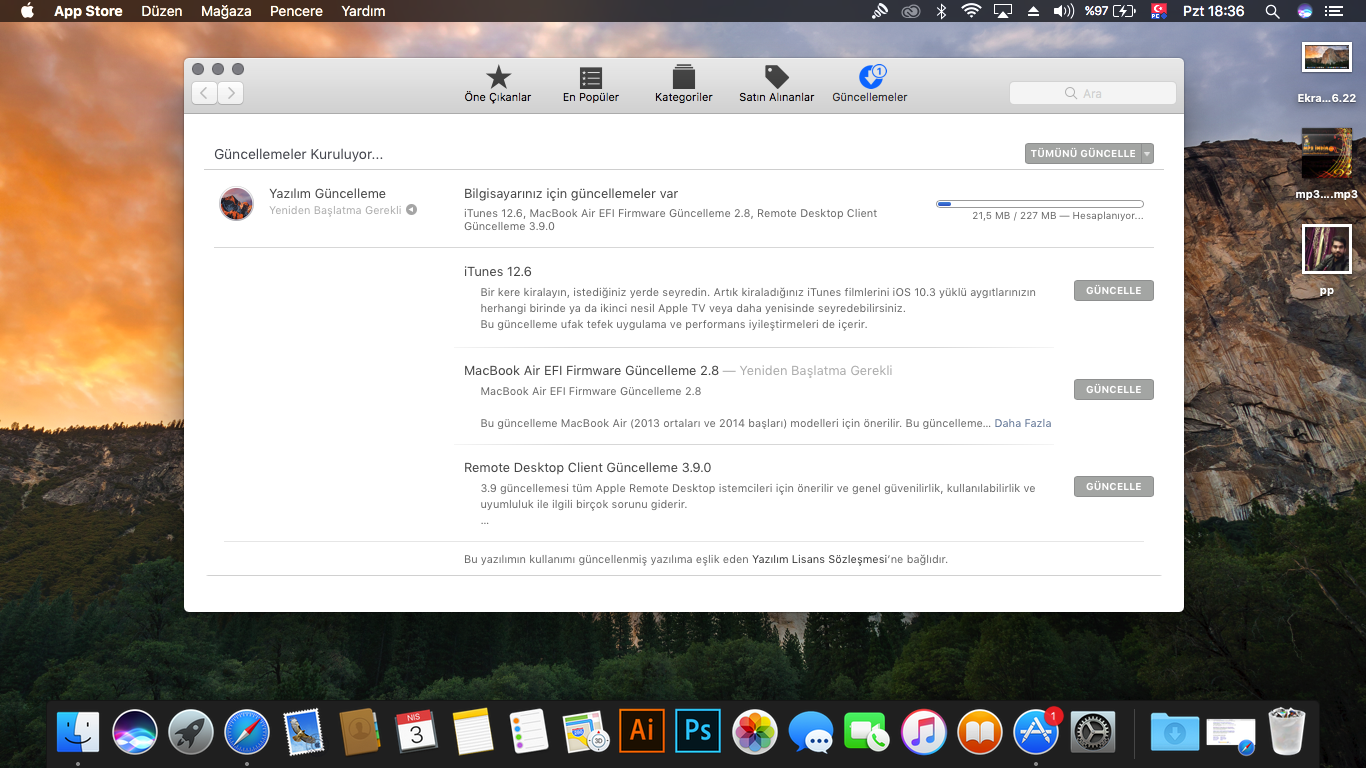
Task: Click Güncelle for Remote Desktop Client
Action: tap(1113, 487)
